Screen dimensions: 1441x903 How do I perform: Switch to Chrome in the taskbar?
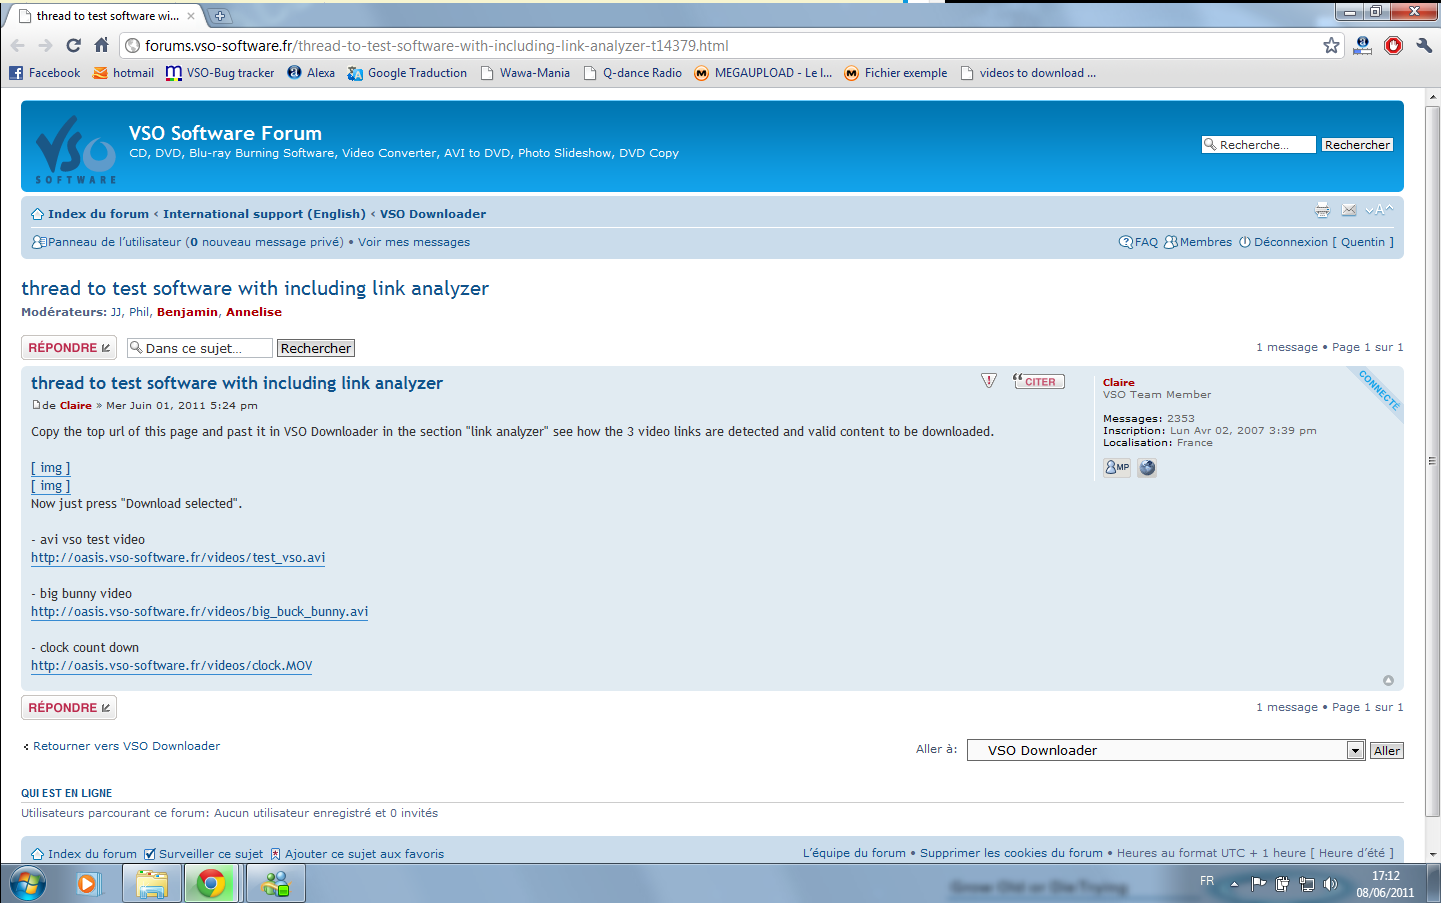pos(211,884)
